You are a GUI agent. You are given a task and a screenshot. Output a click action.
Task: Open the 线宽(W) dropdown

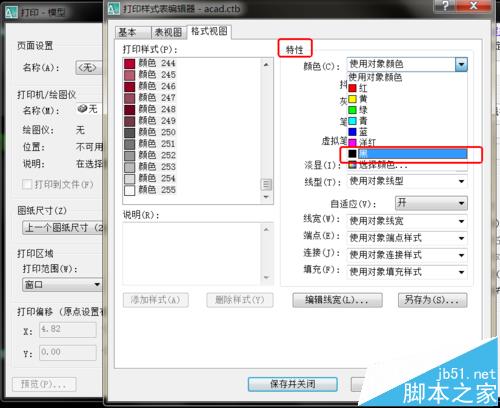coord(407,221)
